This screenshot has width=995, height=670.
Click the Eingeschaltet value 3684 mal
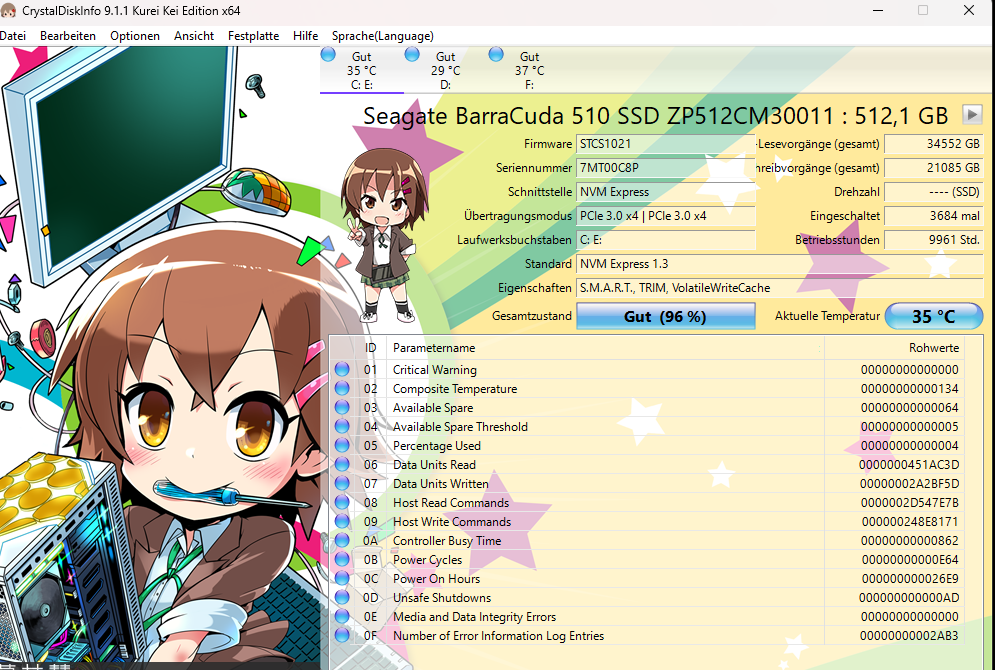933,216
